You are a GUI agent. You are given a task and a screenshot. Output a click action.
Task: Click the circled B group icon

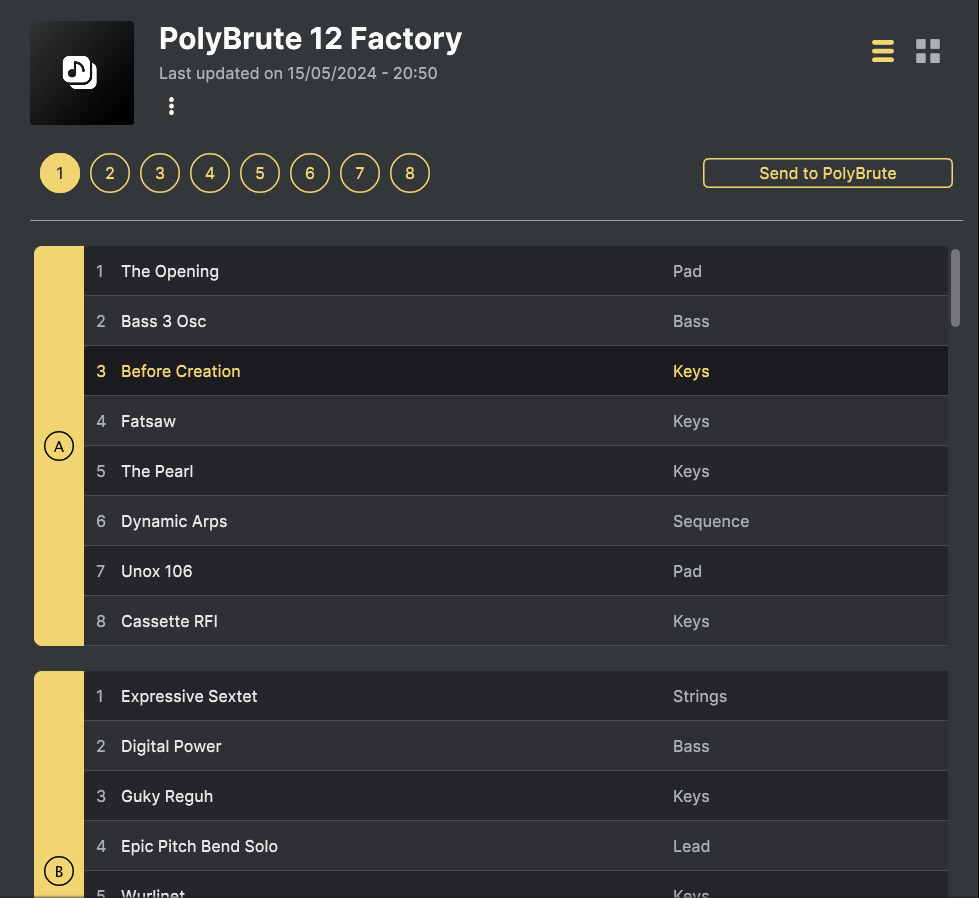point(59,871)
